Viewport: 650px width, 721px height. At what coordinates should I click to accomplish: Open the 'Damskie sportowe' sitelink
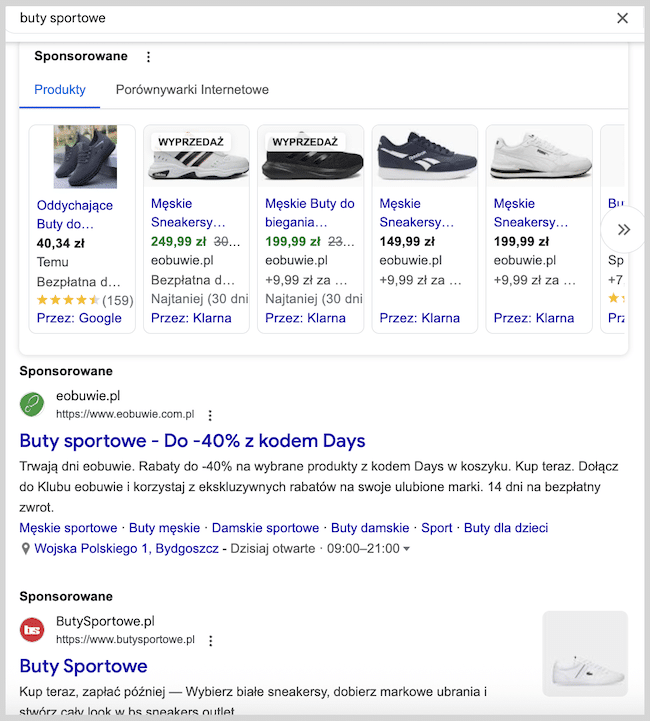265,528
